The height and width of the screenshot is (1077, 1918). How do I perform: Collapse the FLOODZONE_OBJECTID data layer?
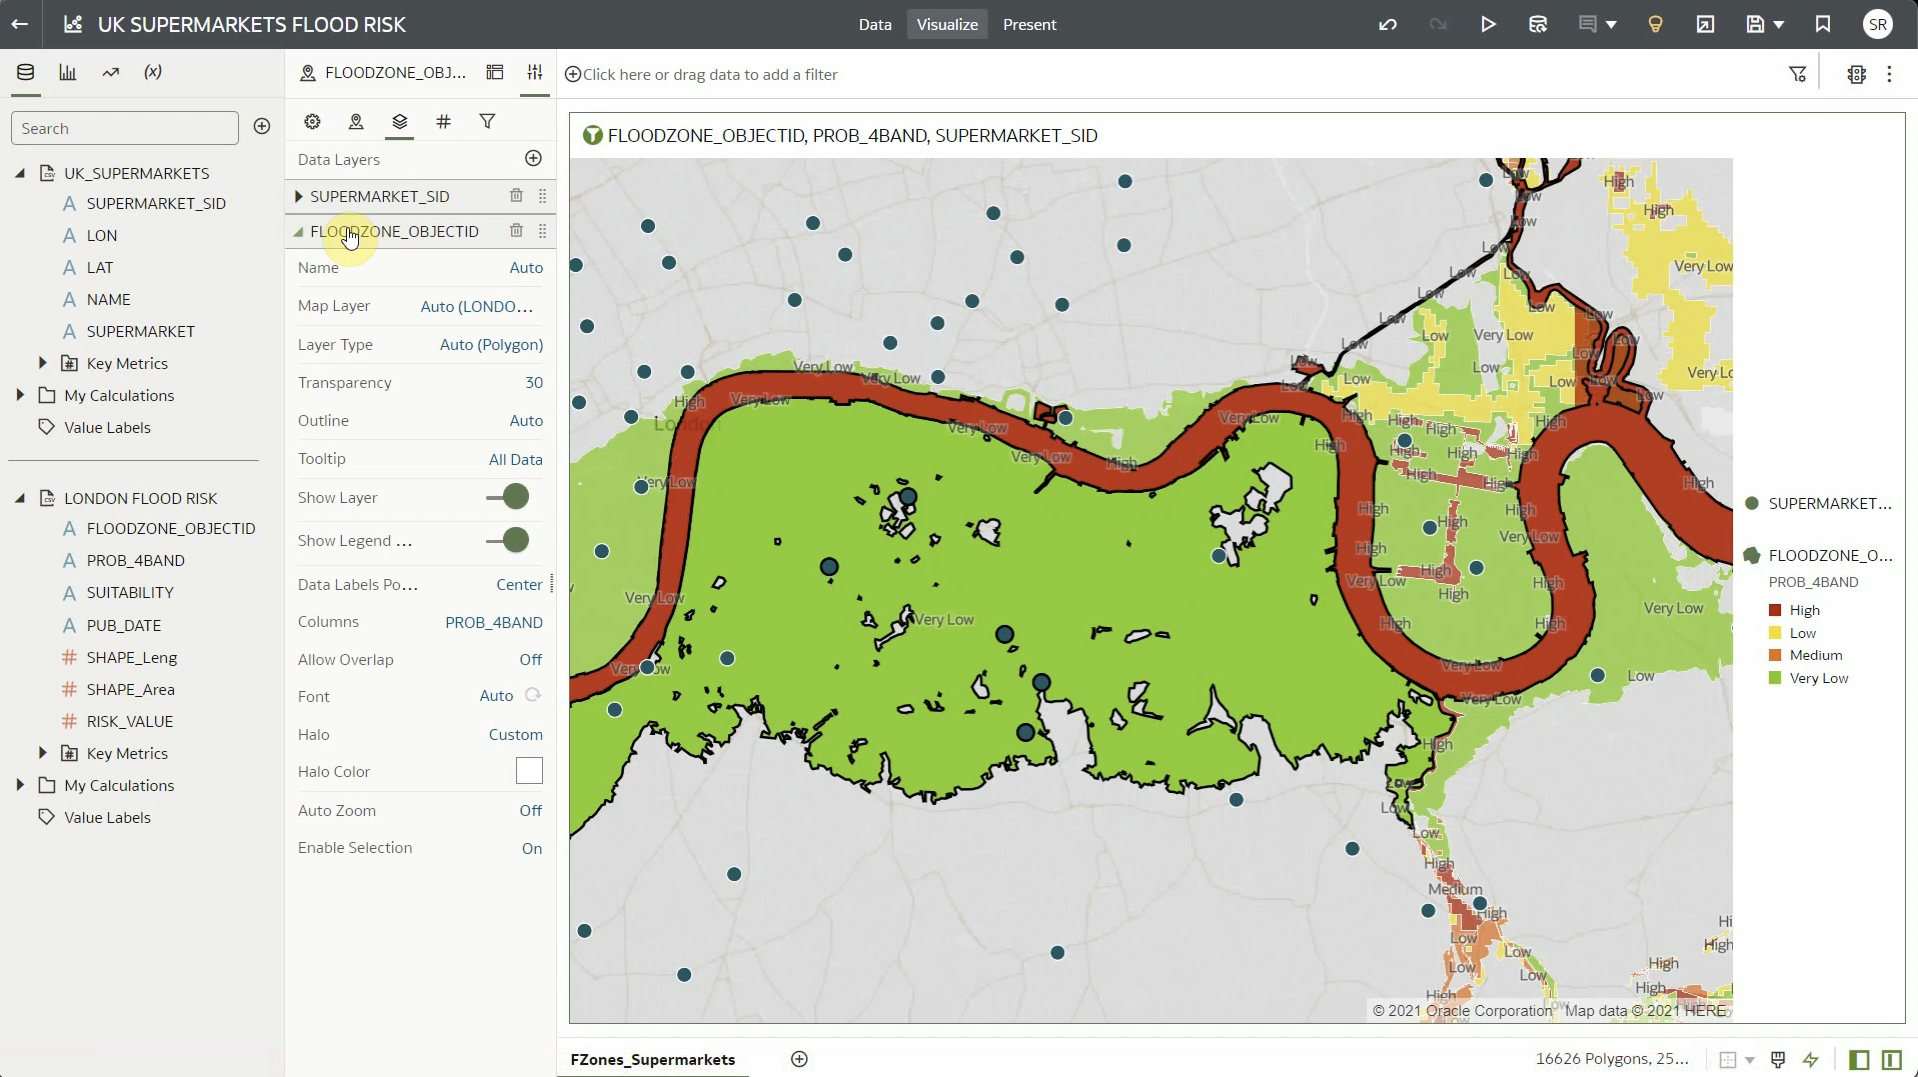click(297, 231)
